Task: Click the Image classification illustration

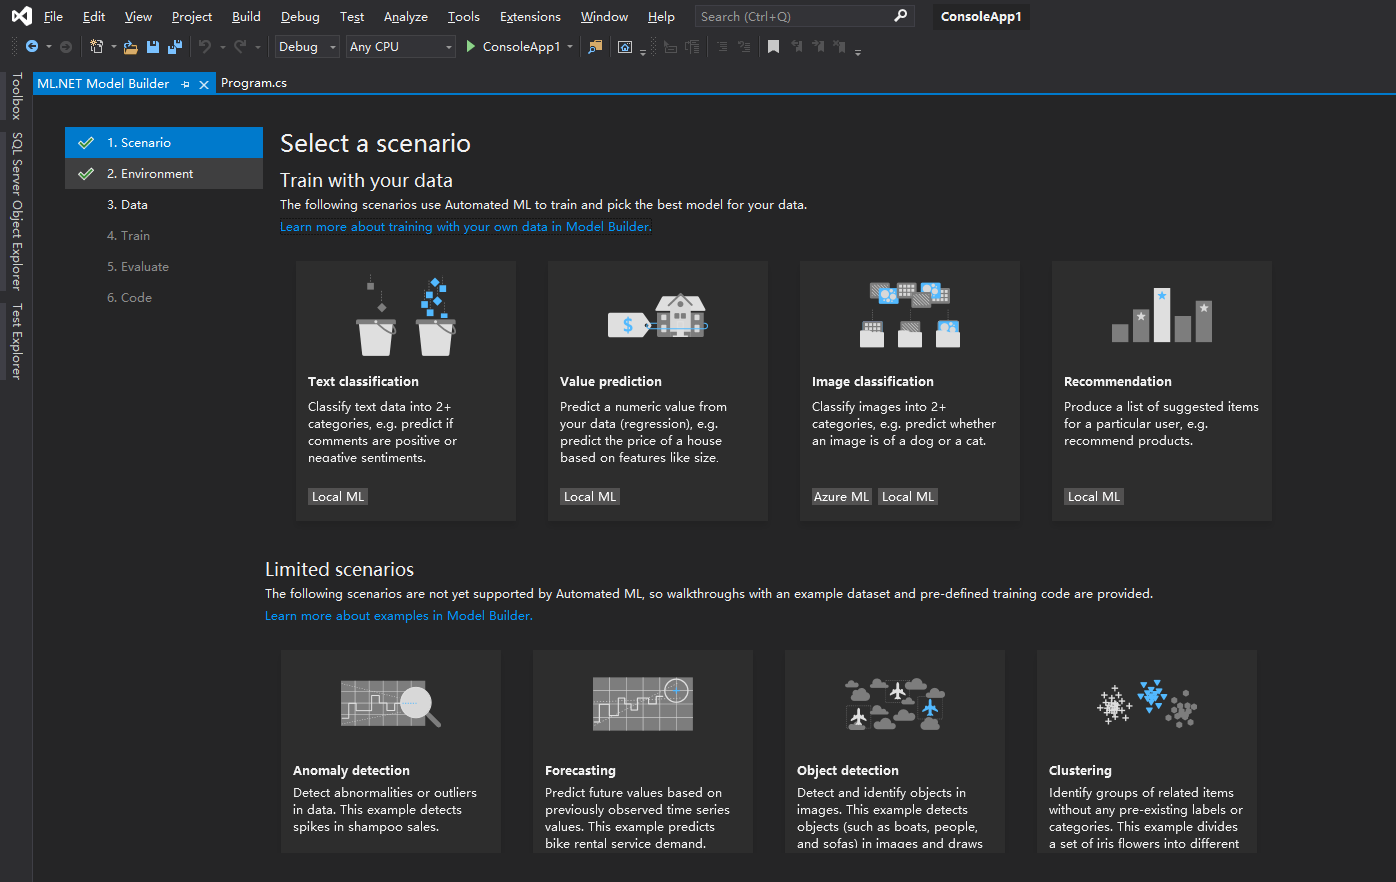Action: [910, 315]
